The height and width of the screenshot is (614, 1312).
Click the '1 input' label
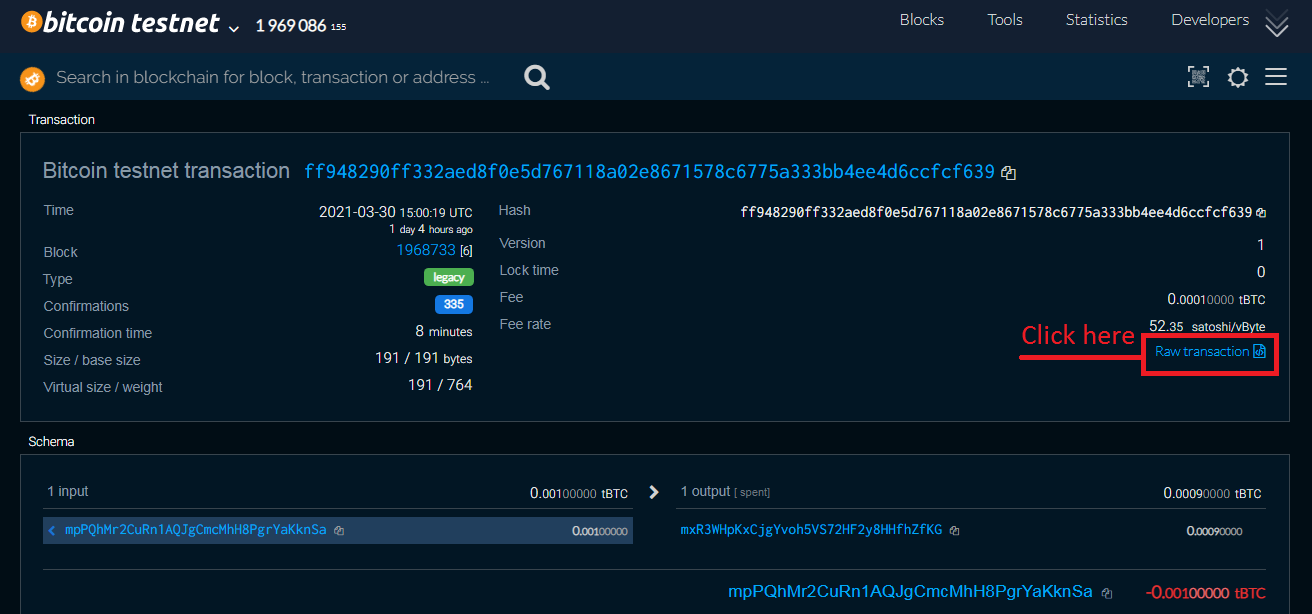[x=68, y=491]
